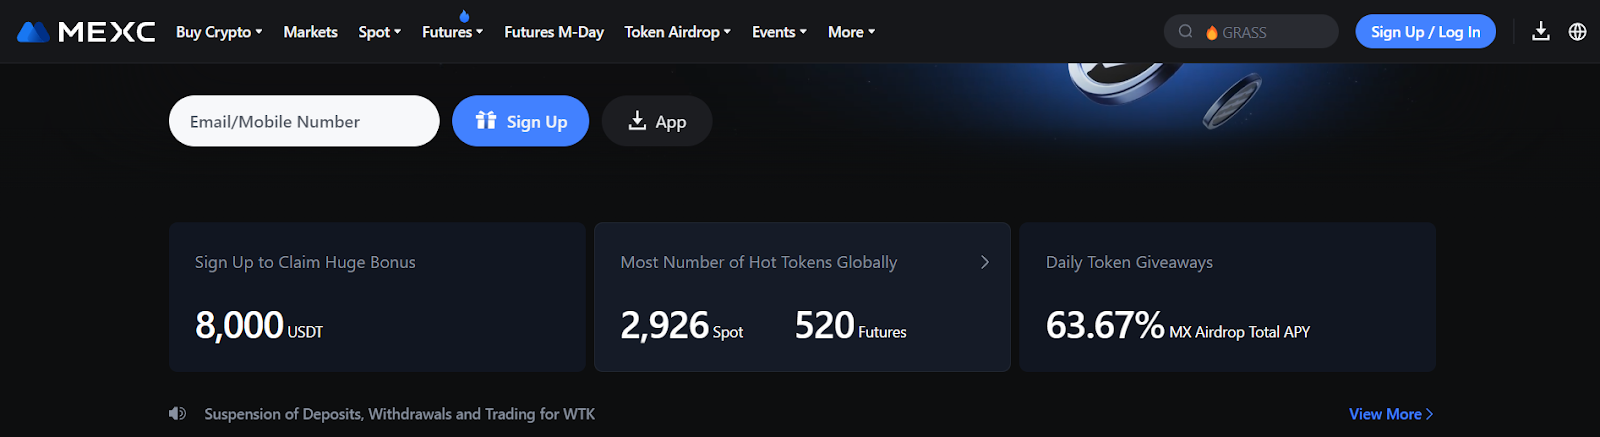
Task: Expand the Events dropdown menu
Action: (x=779, y=32)
